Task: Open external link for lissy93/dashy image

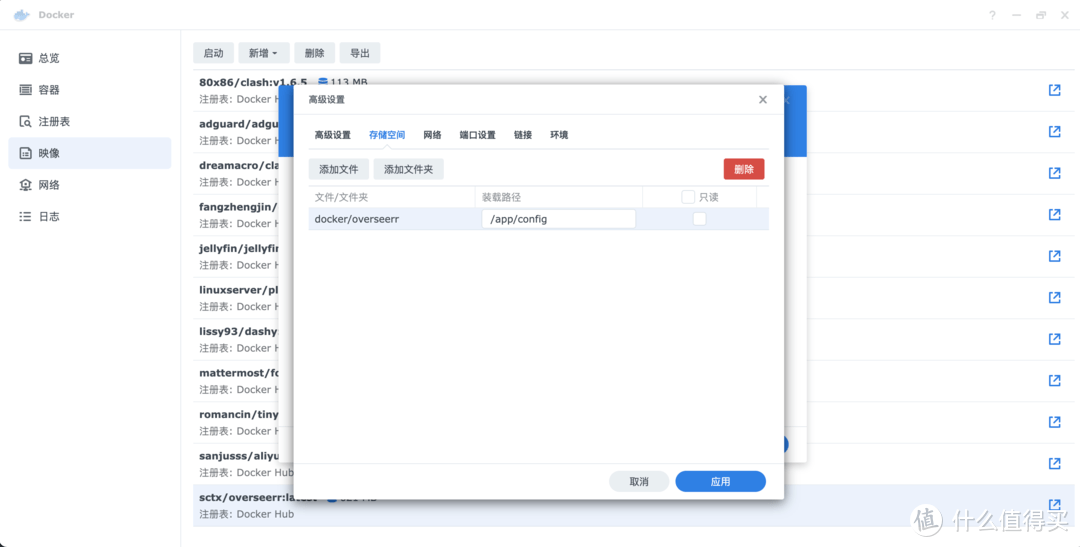Action: click(1055, 339)
